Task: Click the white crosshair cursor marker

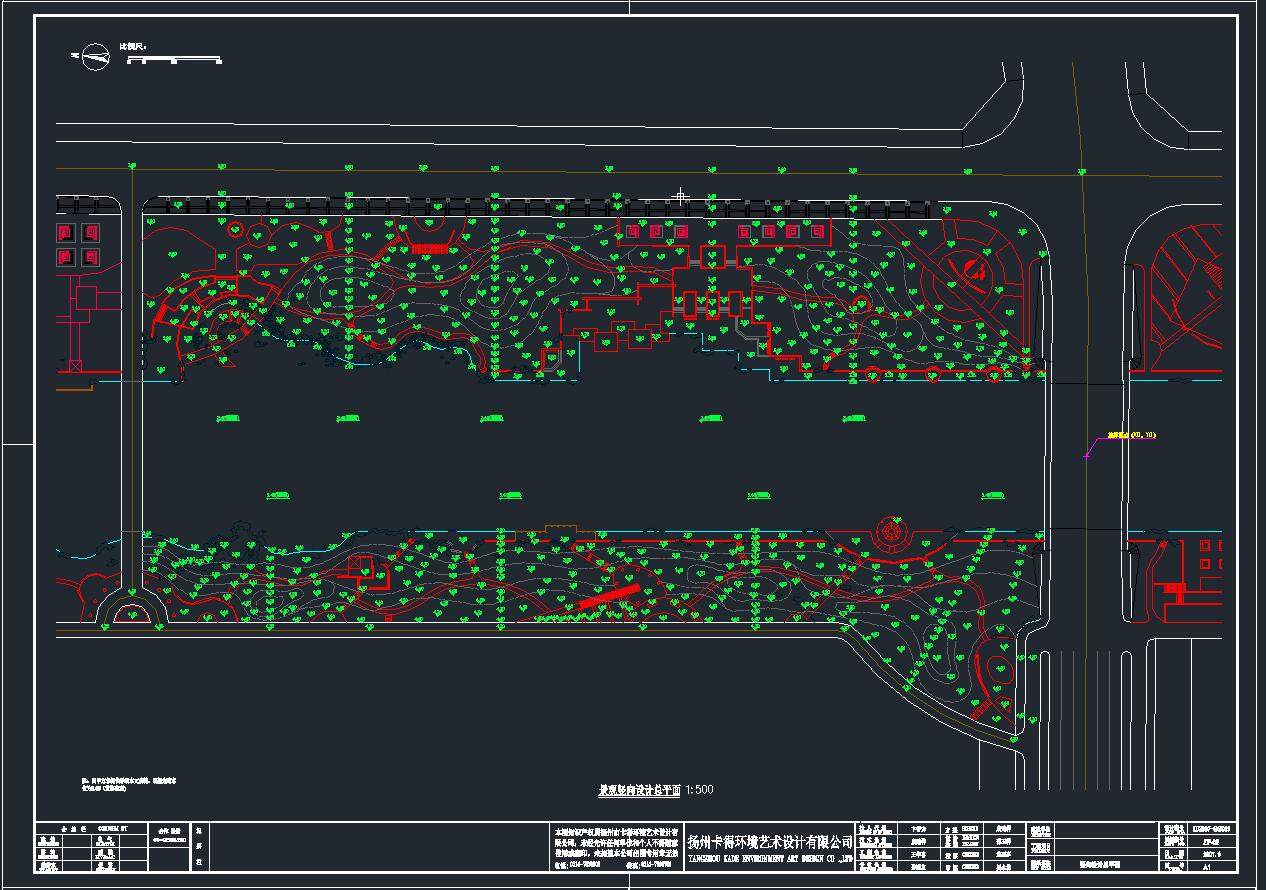Action: point(681,196)
